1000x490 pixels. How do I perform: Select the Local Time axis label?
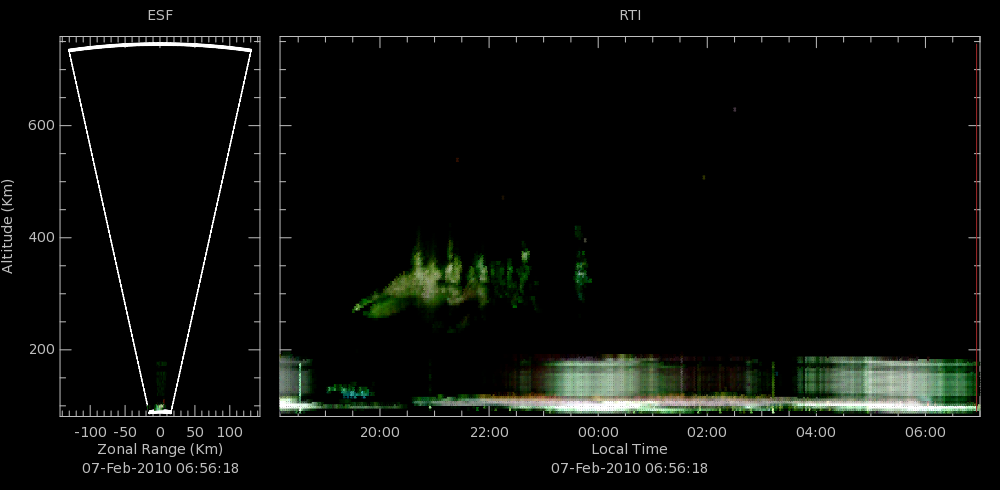pyautogui.click(x=629, y=449)
